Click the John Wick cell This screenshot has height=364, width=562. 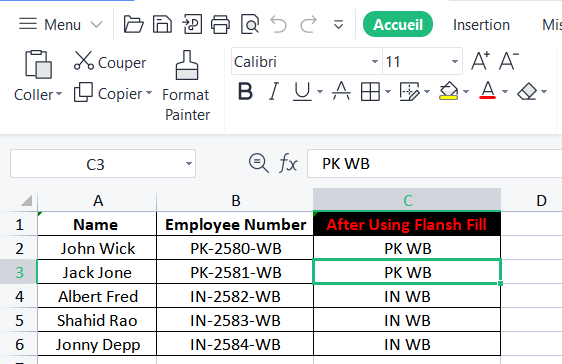pos(97,248)
